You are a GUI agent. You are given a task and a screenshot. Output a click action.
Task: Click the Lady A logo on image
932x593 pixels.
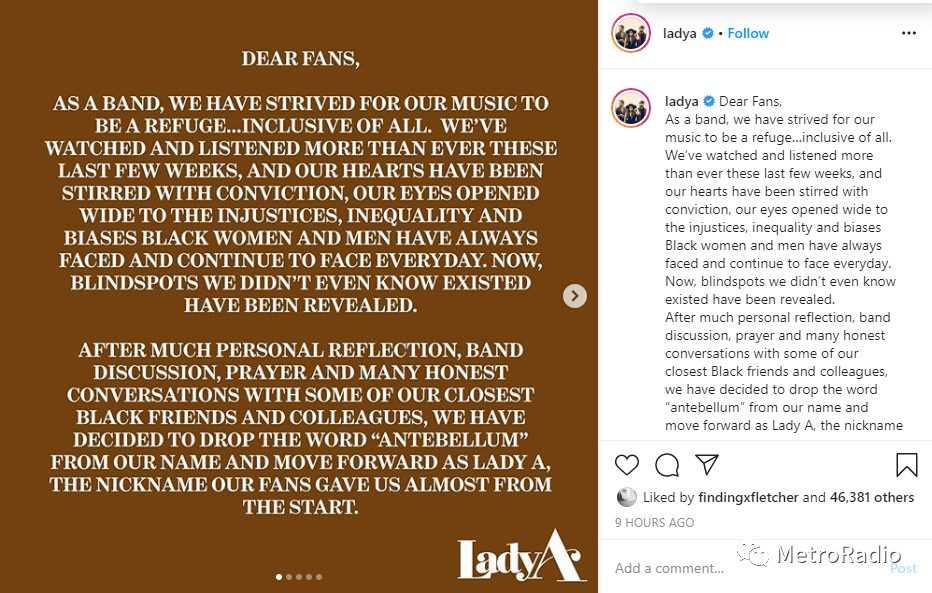(520, 560)
